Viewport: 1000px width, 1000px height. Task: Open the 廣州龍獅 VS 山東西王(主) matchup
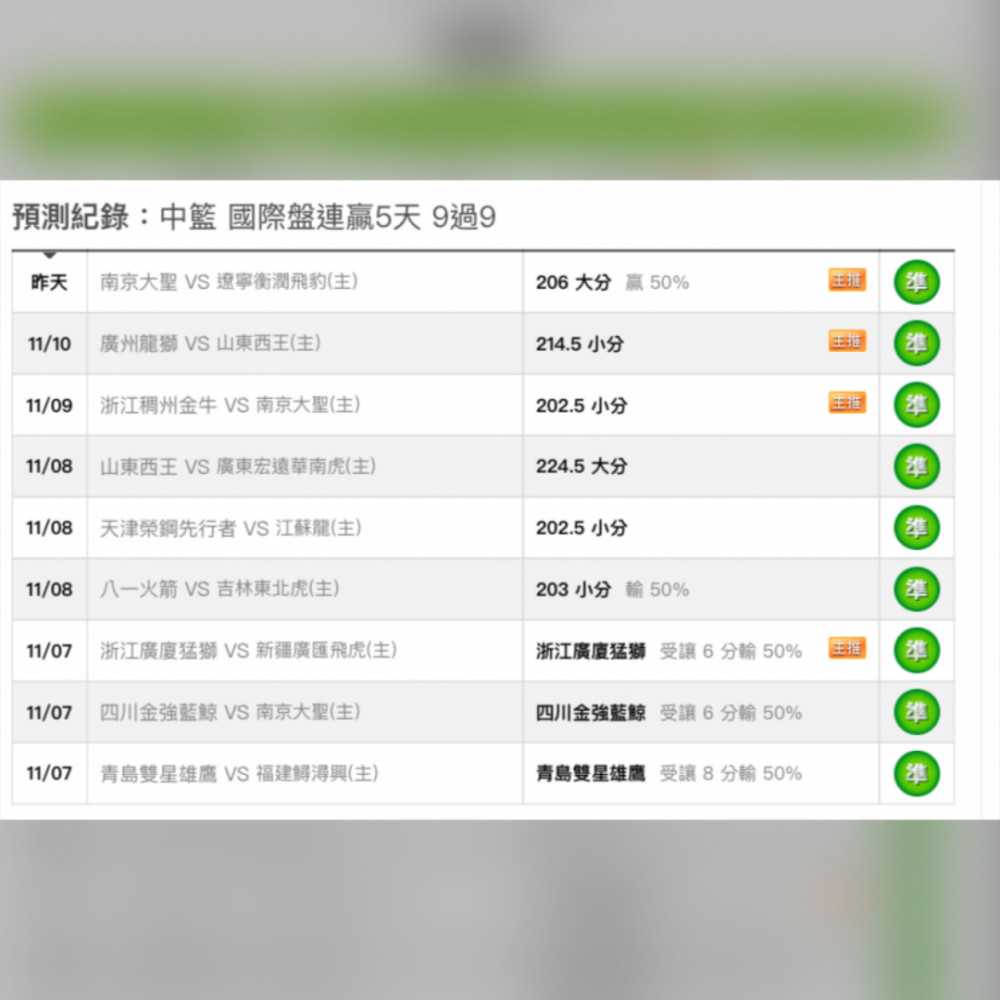210,343
